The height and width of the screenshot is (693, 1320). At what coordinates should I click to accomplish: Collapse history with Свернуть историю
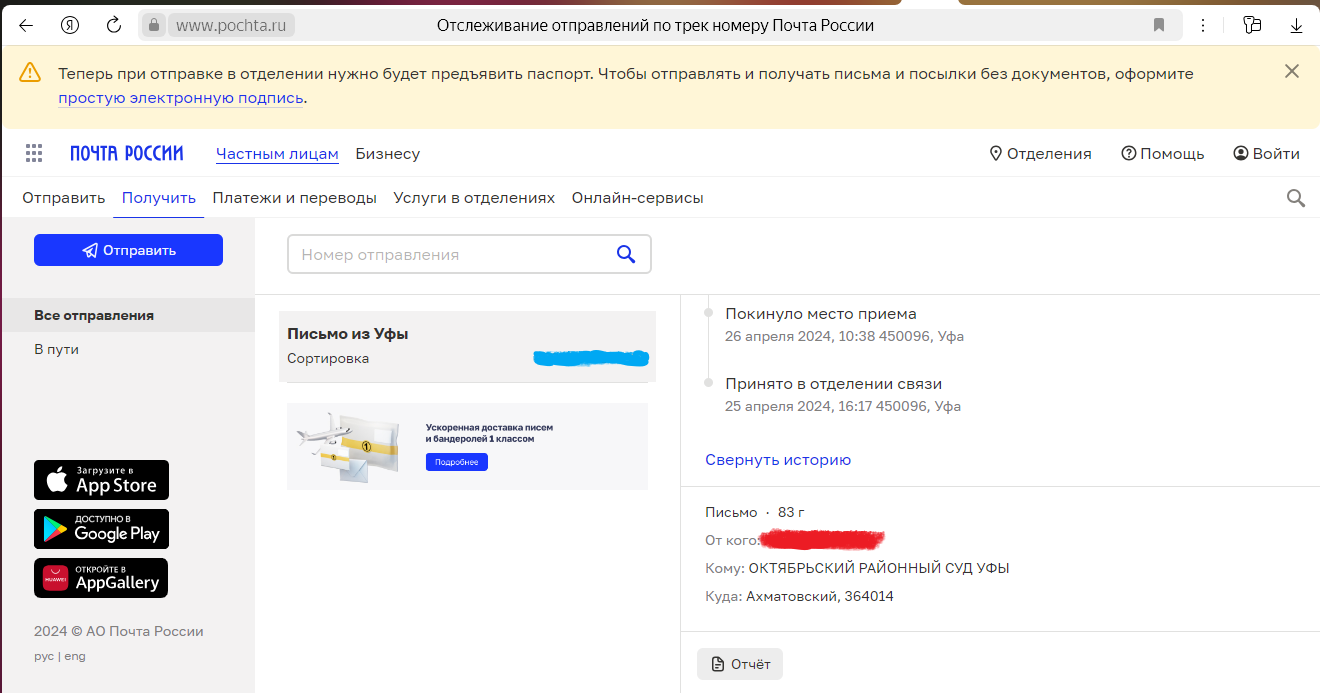click(778, 459)
